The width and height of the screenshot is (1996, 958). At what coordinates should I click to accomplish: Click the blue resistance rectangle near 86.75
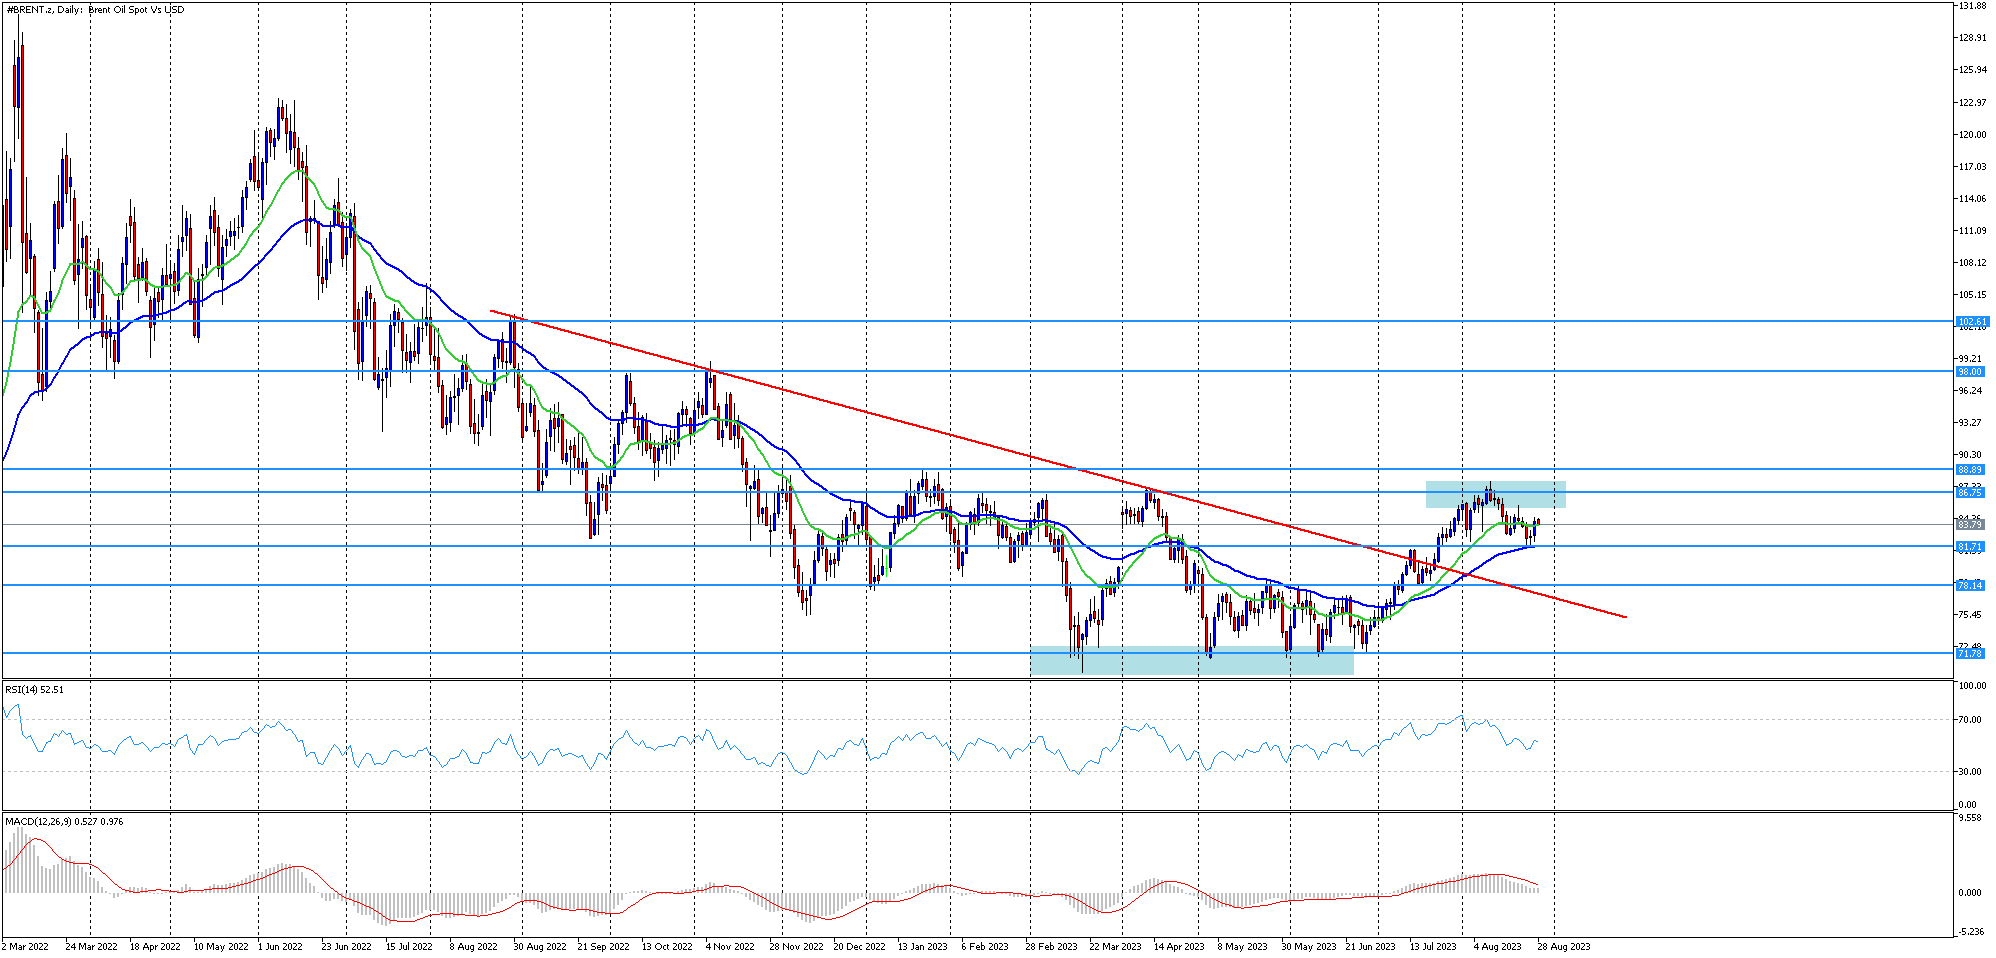pyautogui.click(x=1495, y=494)
